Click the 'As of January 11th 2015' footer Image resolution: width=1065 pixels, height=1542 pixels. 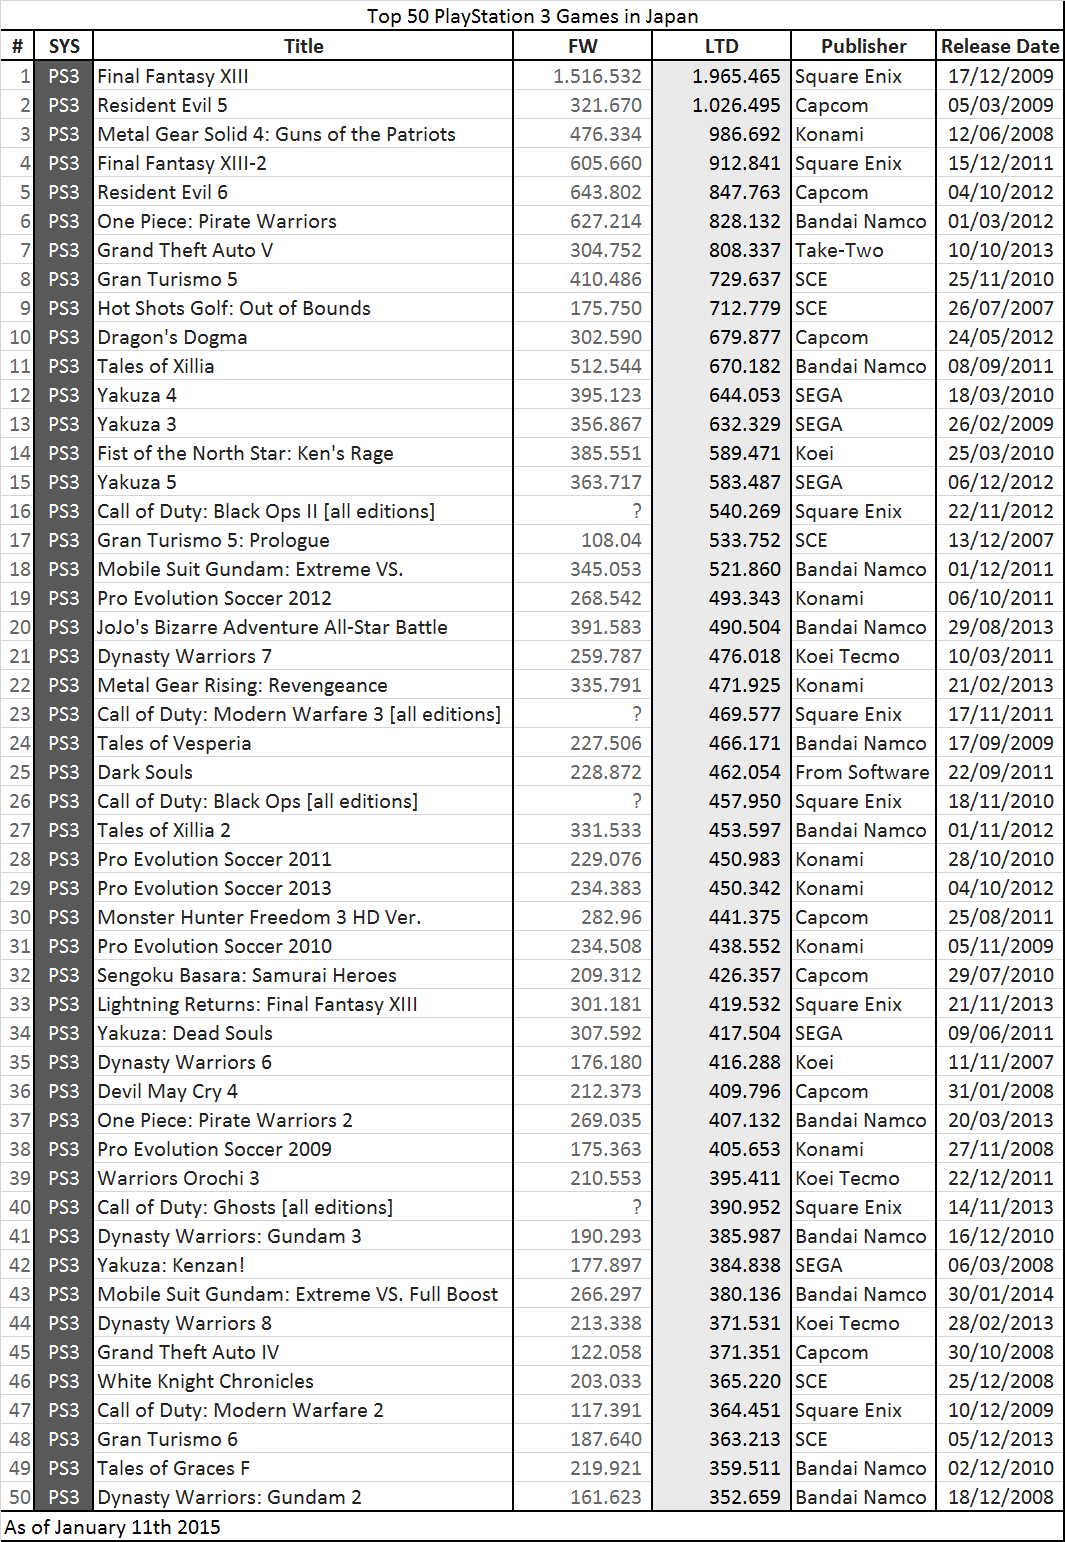coord(112,1527)
